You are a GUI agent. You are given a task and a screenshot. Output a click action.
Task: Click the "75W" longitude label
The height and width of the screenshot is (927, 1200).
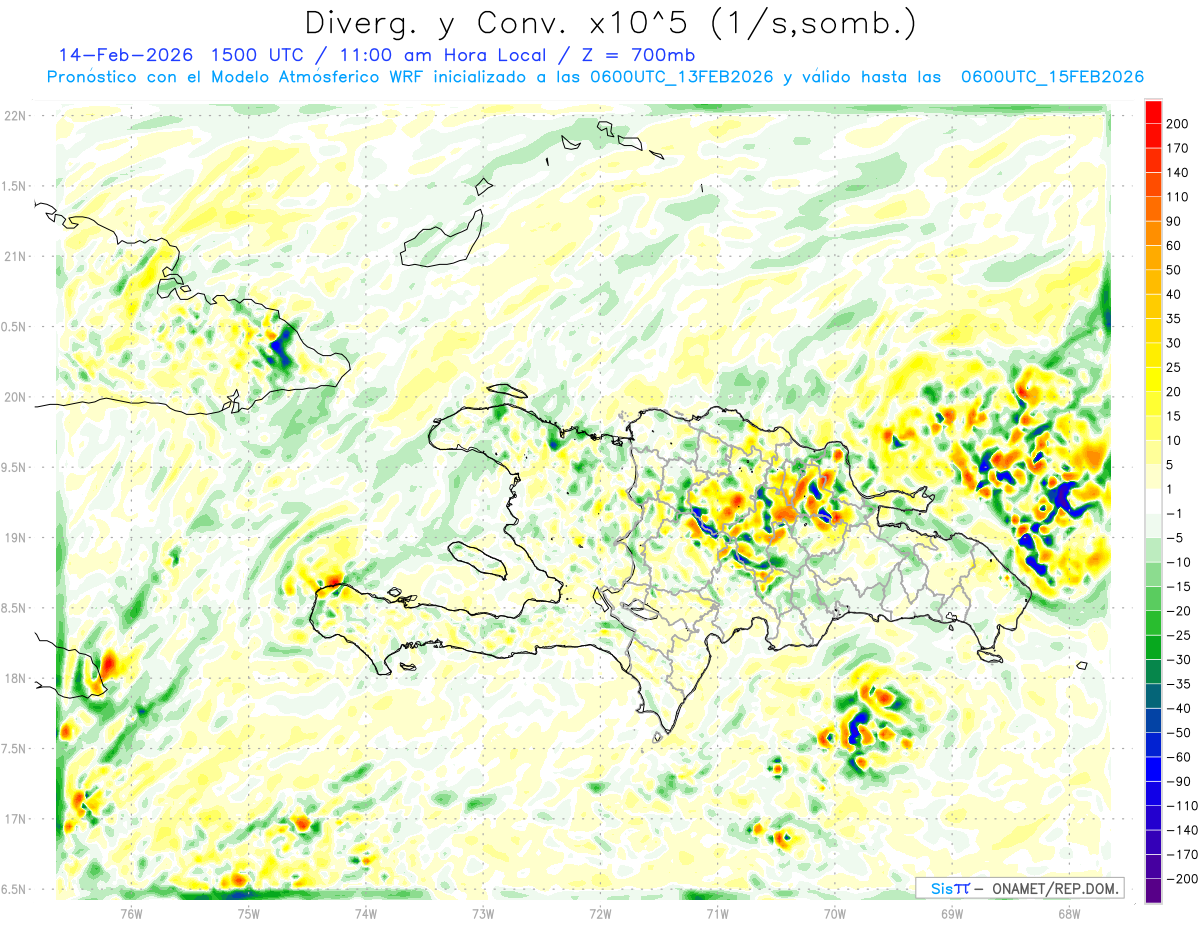tap(248, 912)
